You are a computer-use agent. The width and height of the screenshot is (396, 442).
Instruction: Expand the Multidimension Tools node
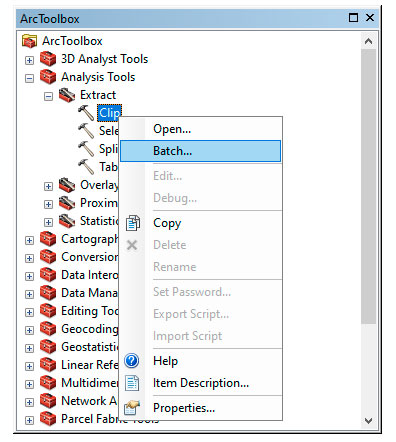(29, 384)
